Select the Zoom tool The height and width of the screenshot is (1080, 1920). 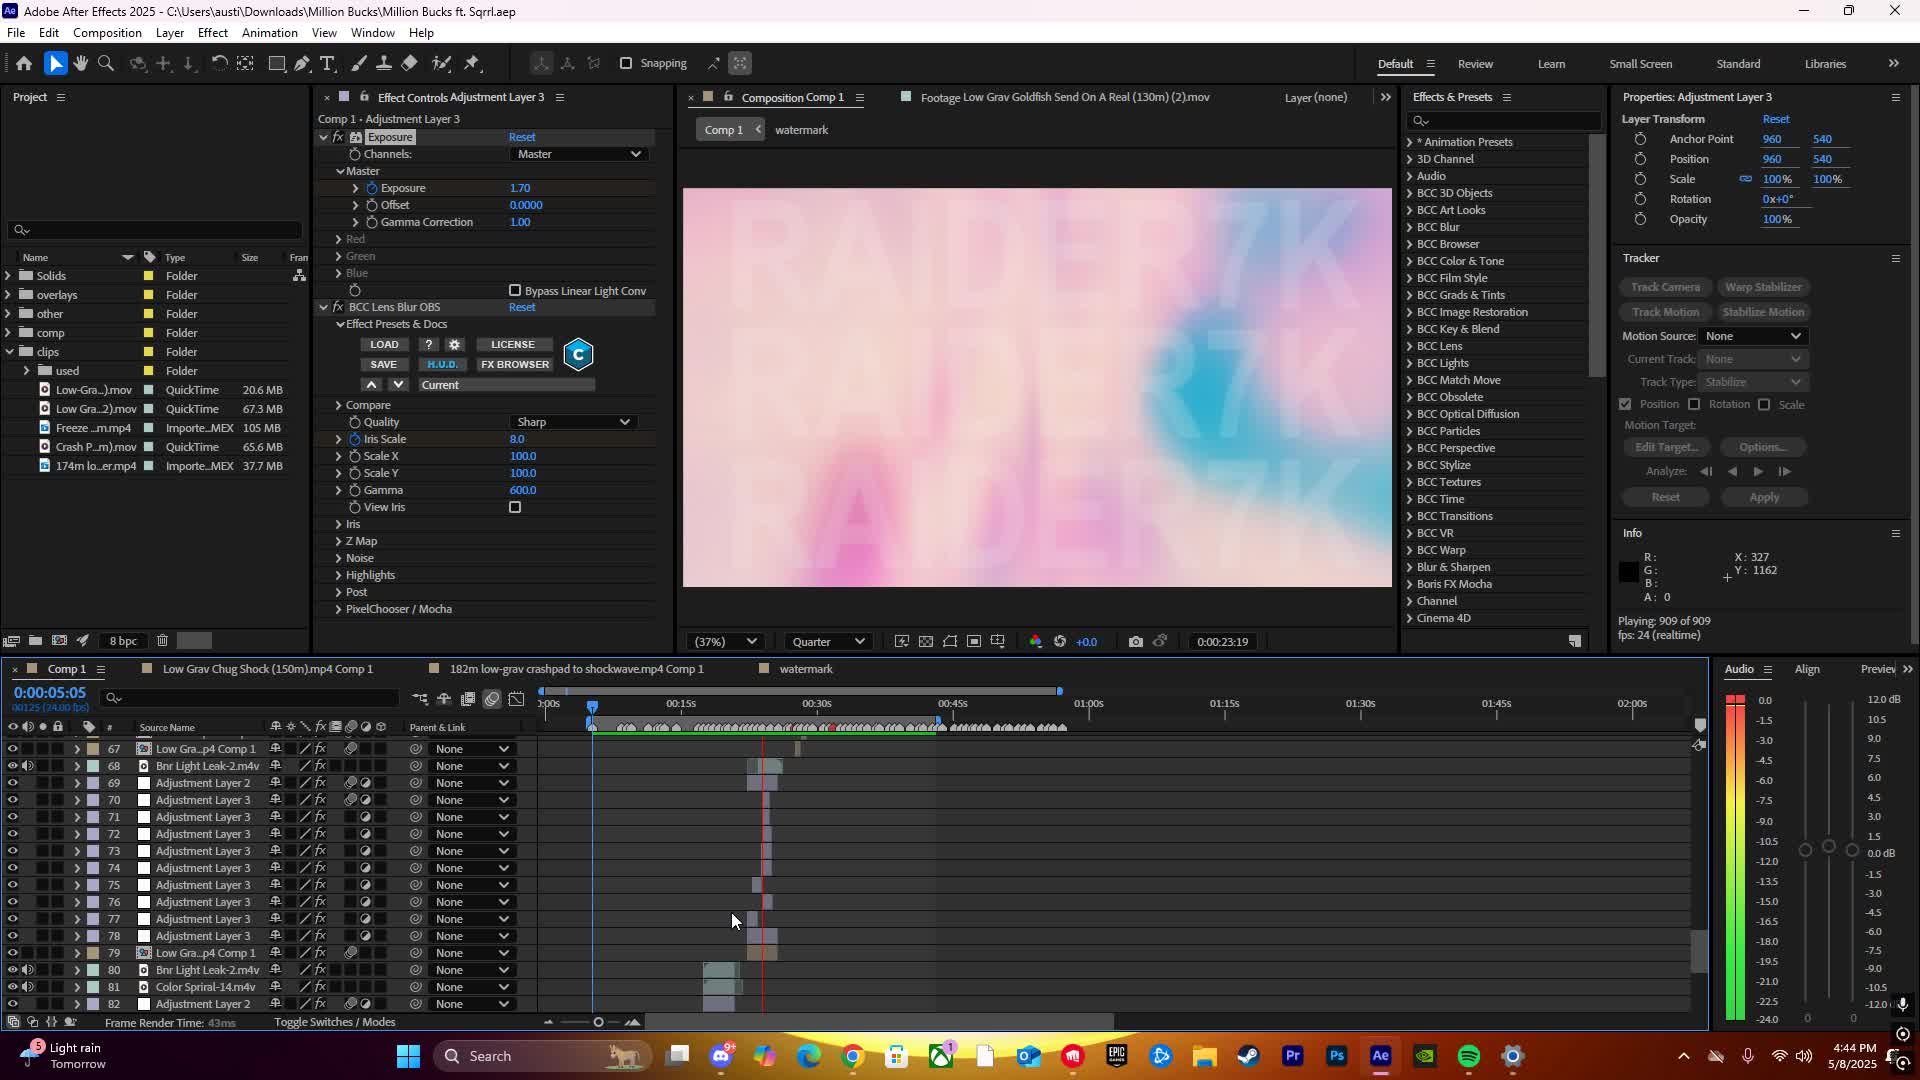[106, 63]
